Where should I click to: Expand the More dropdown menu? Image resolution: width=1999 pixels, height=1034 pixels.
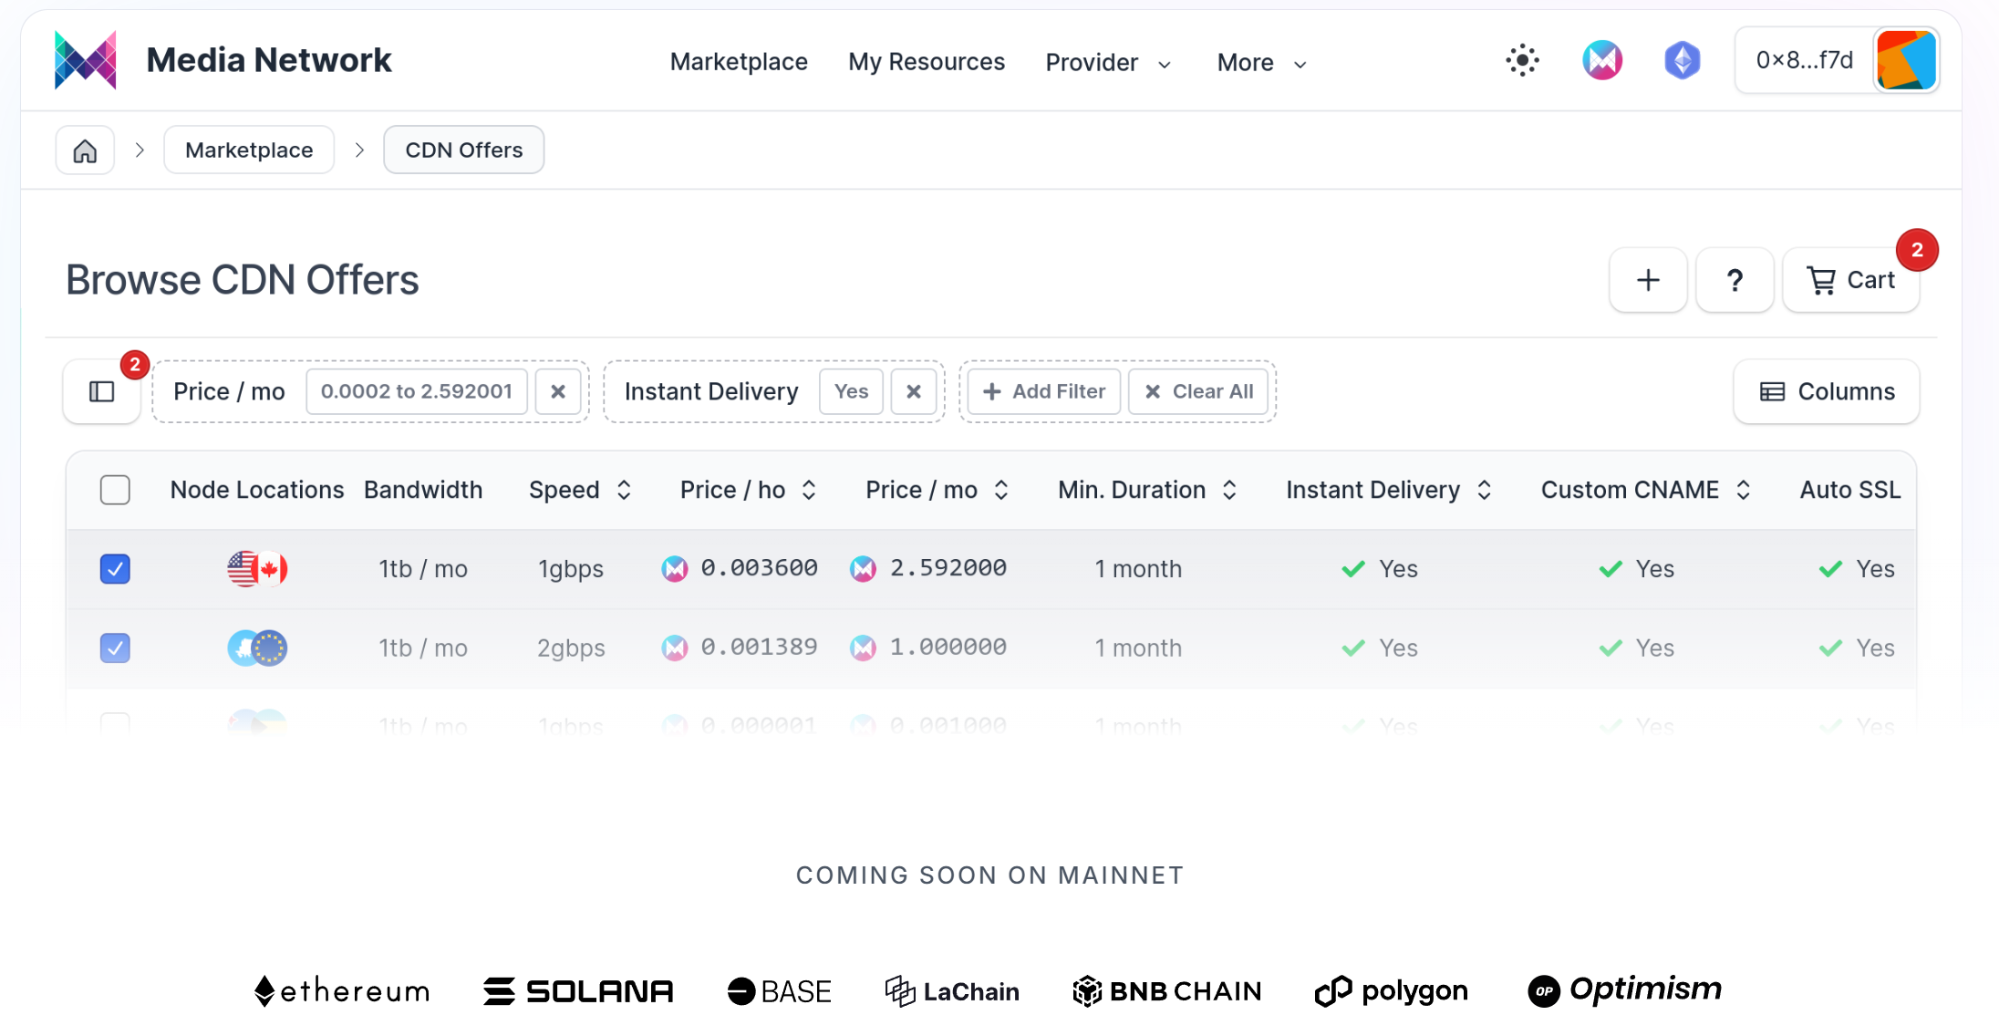tap(1261, 63)
